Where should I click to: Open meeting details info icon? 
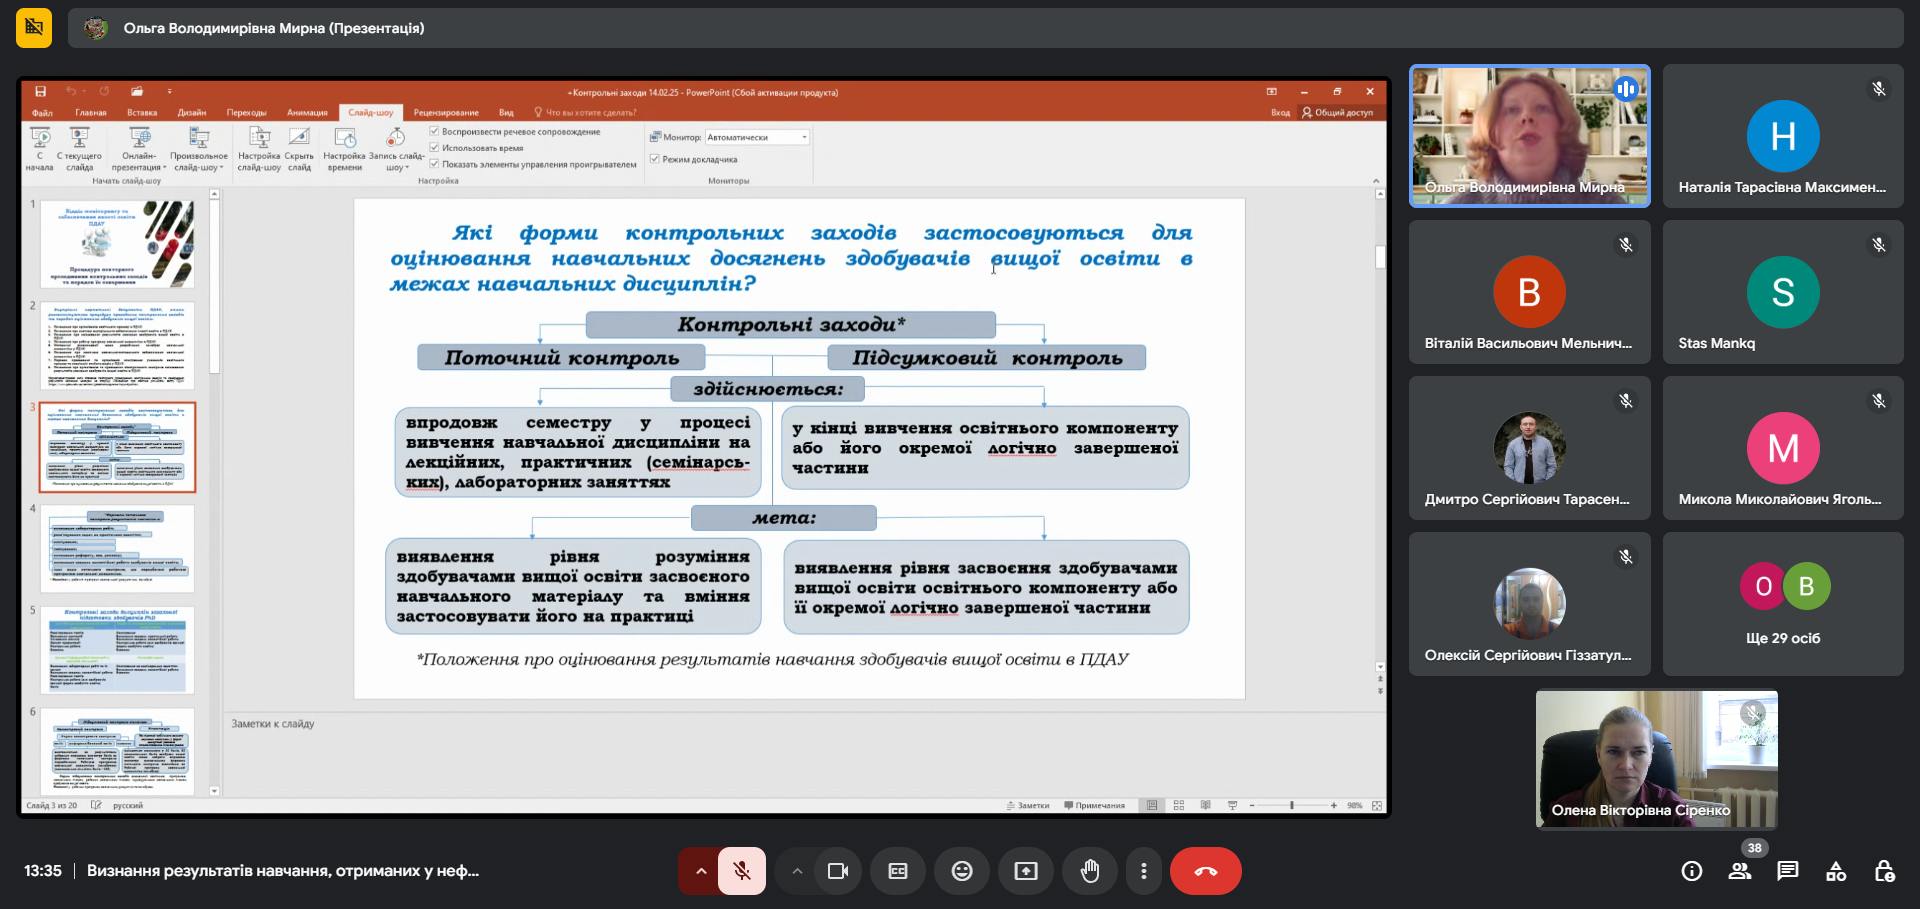click(1692, 871)
